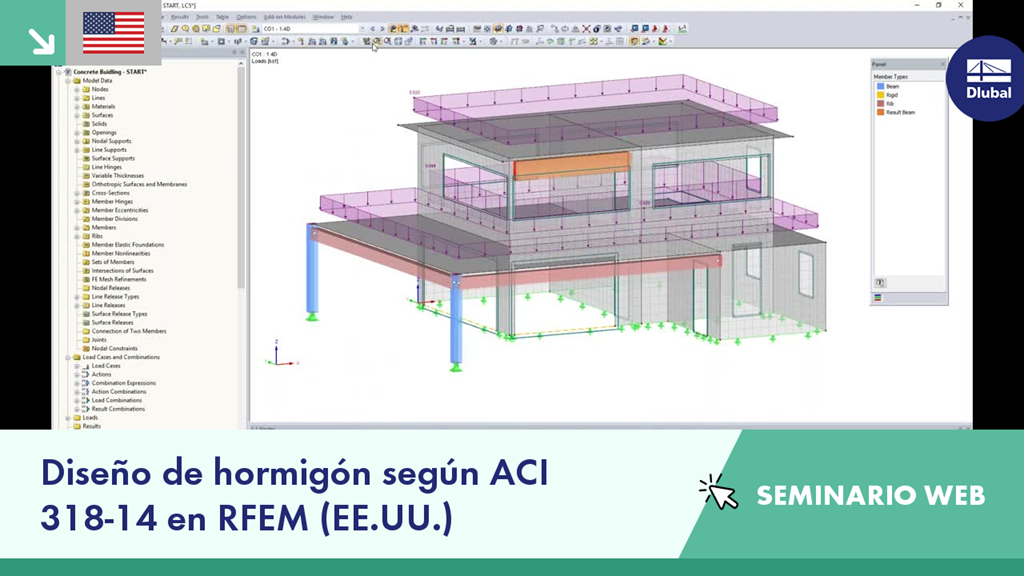Click the US flag icon

point(114,33)
